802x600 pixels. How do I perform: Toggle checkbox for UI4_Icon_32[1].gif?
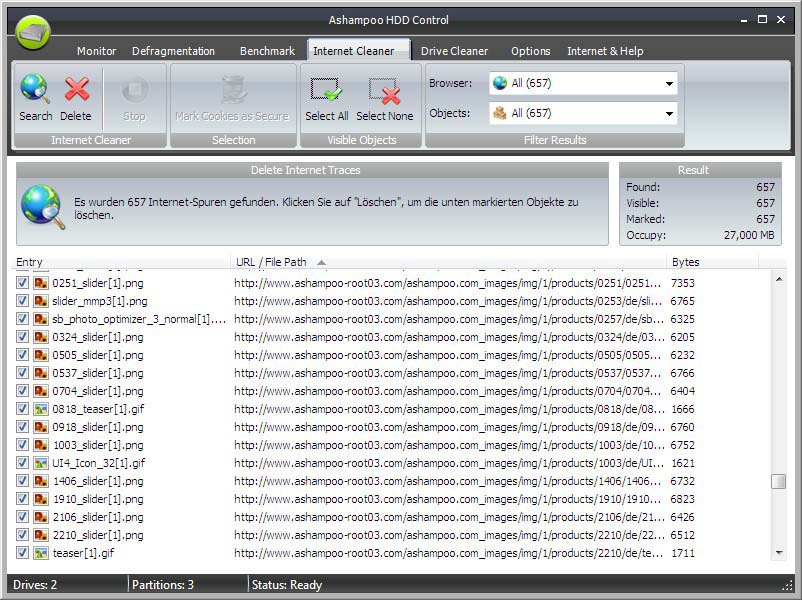(x=22, y=463)
